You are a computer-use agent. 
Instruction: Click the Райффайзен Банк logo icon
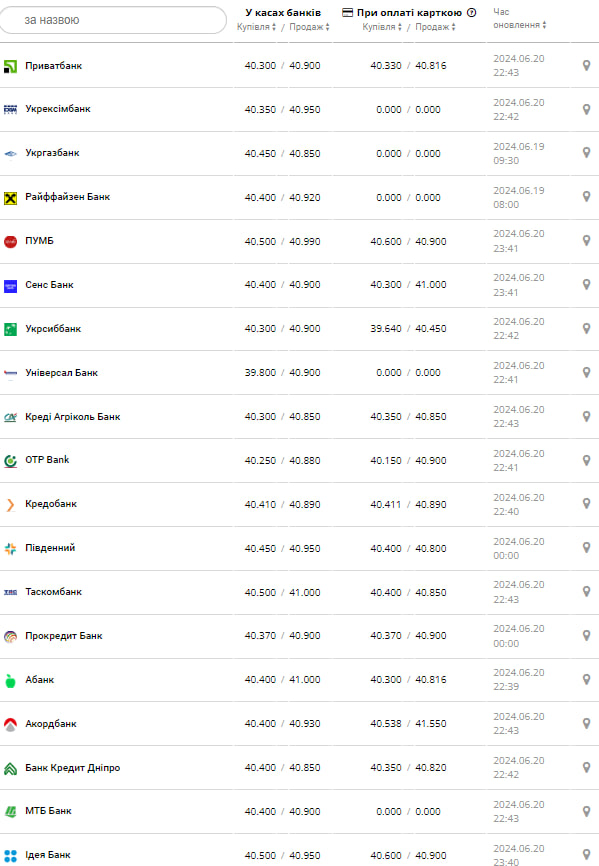pos(10,198)
